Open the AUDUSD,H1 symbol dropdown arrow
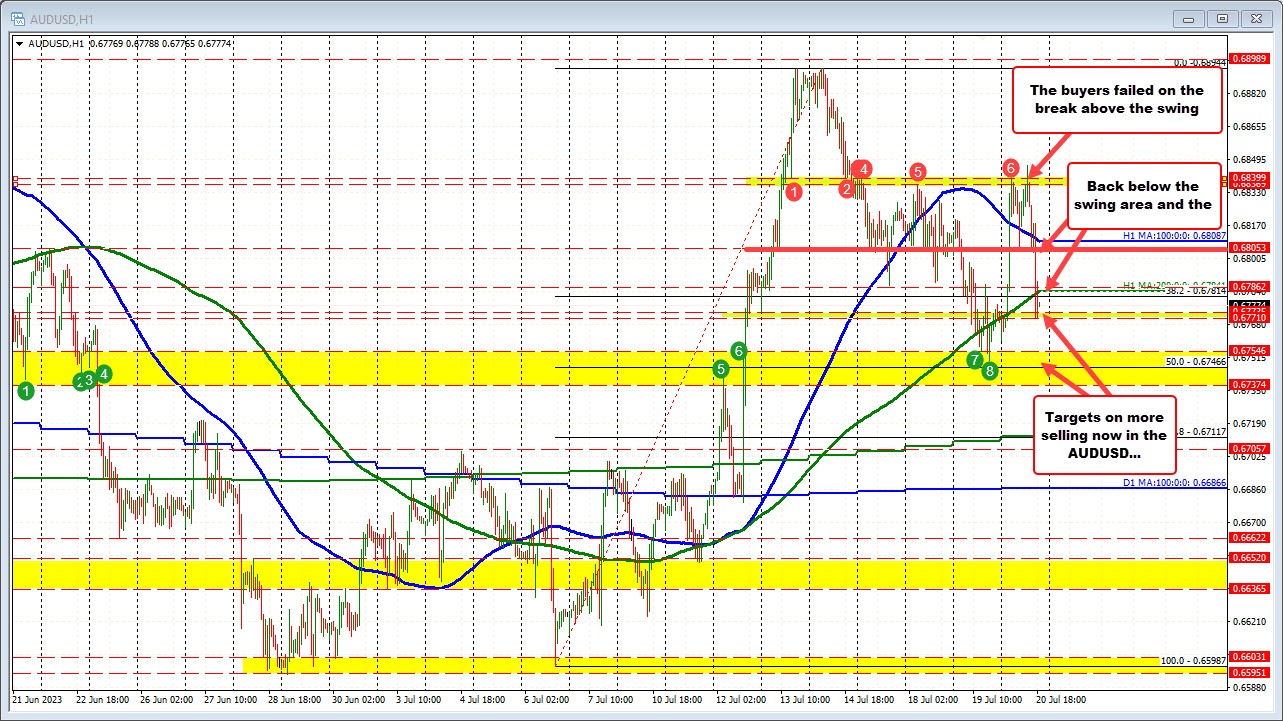 click(x=18, y=44)
